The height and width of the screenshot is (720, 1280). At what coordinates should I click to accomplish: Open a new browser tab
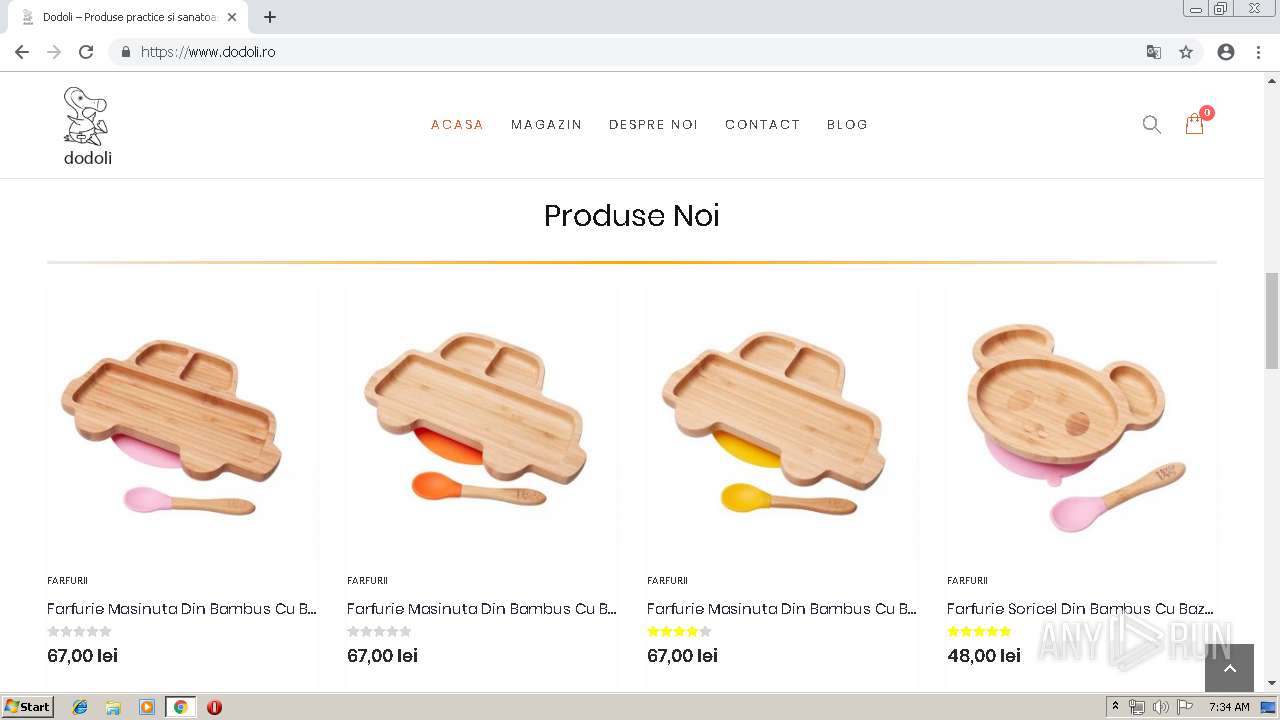pos(270,17)
